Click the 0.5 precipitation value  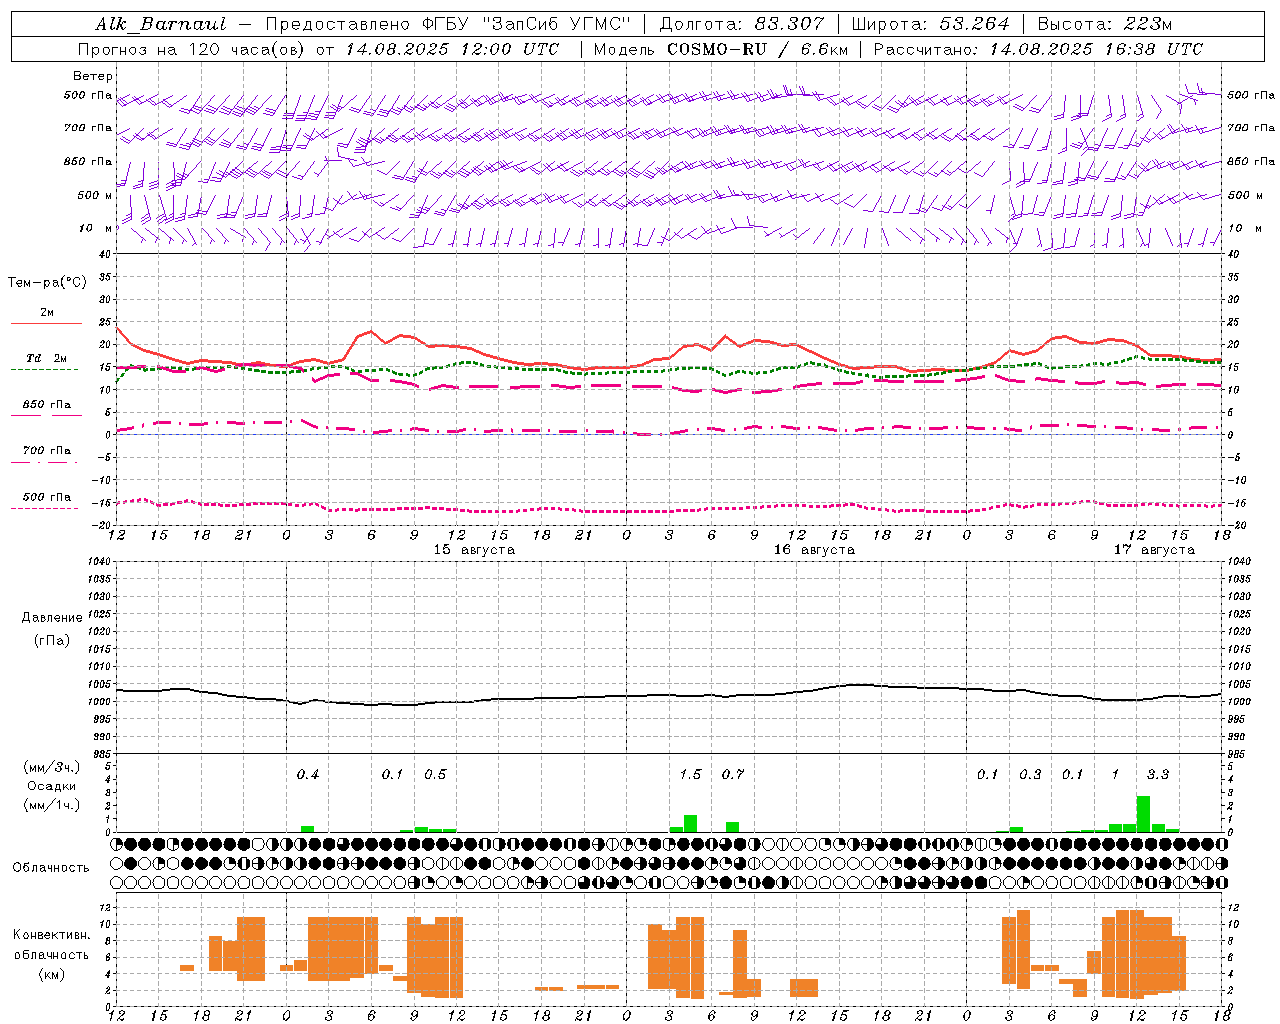point(435,774)
